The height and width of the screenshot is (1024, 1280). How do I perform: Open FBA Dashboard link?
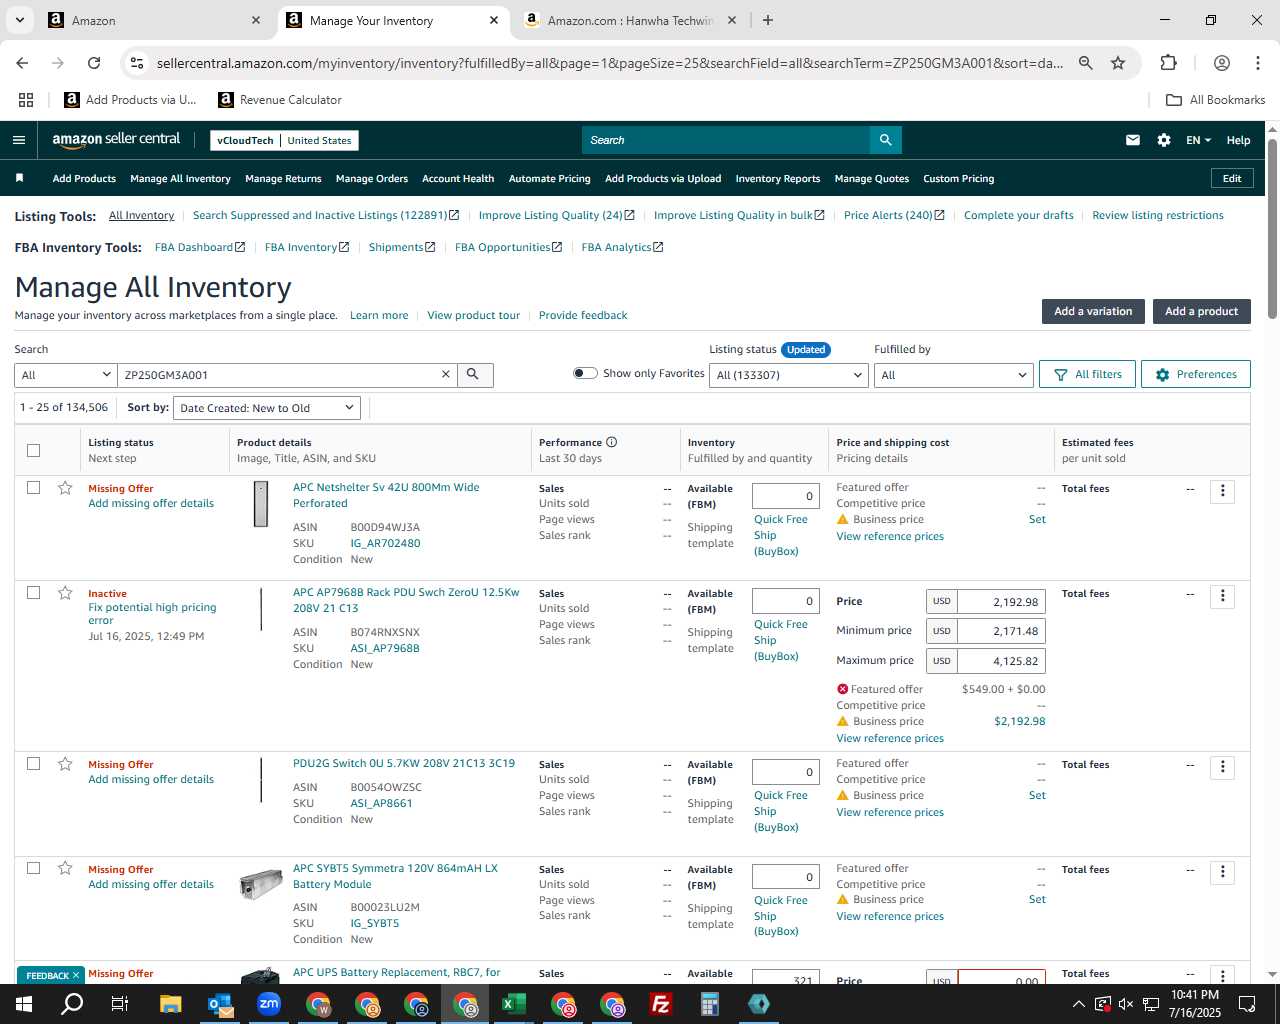coord(200,247)
